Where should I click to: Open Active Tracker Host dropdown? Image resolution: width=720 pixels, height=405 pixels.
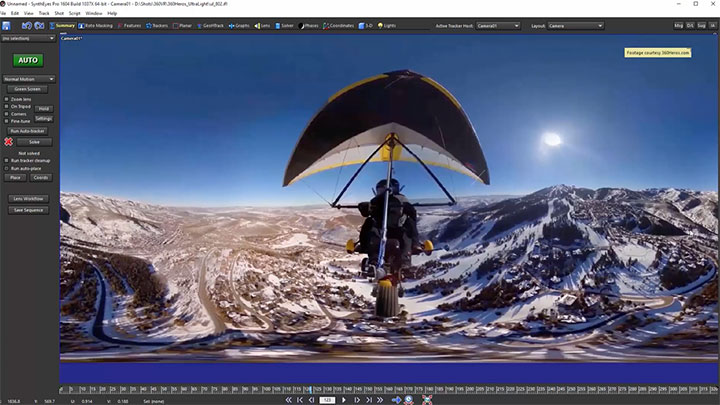[x=498, y=26]
